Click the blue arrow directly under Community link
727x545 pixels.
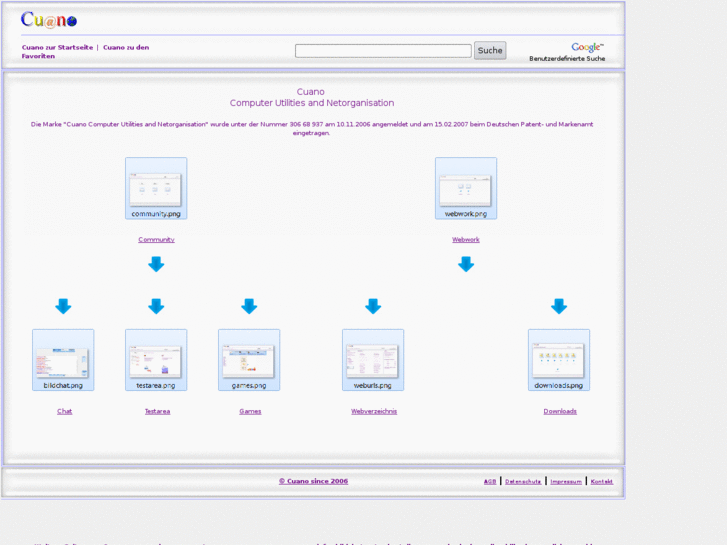(x=156, y=264)
